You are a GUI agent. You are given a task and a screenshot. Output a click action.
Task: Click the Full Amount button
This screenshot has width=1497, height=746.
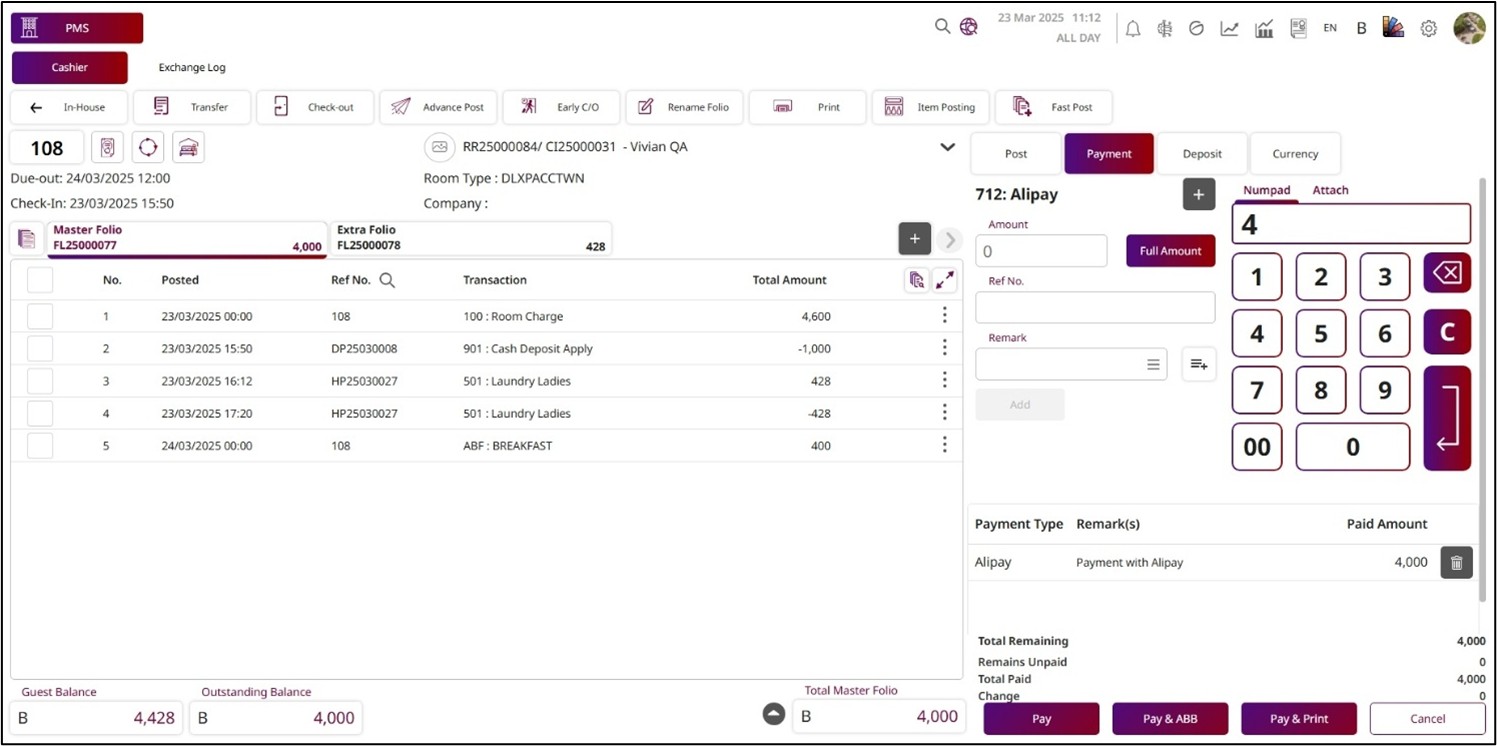(1170, 251)
